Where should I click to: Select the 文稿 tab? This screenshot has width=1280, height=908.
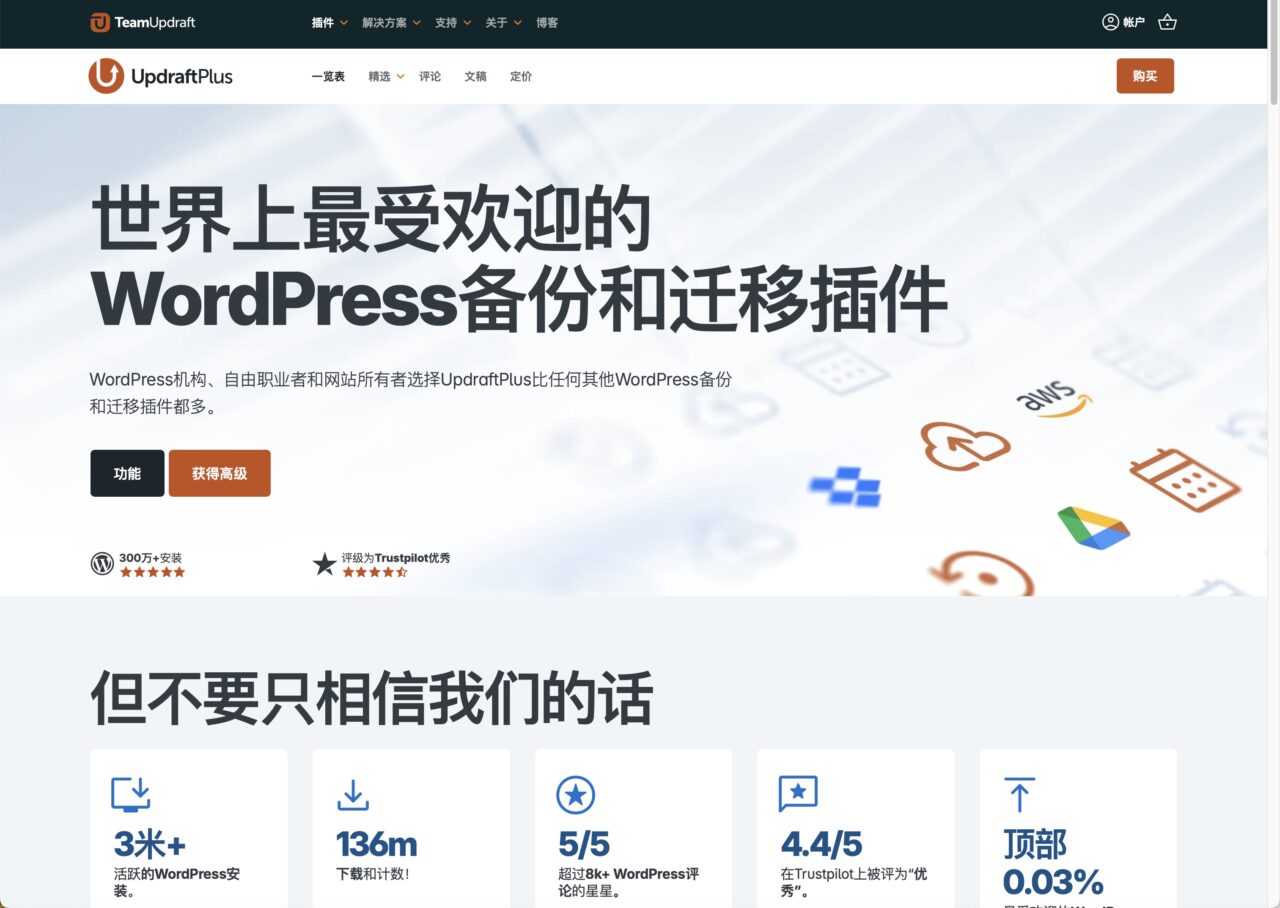[475, 76]
